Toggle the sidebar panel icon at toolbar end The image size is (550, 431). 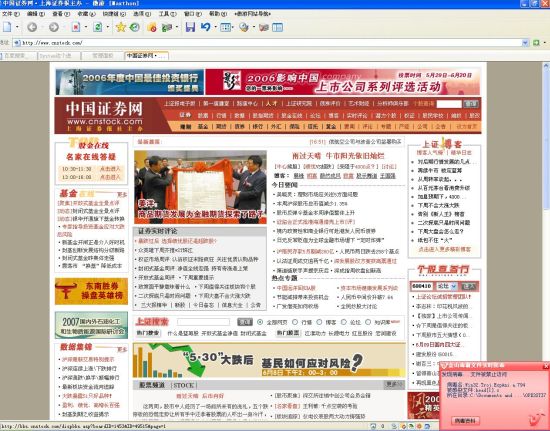click(x=277, y=27)
